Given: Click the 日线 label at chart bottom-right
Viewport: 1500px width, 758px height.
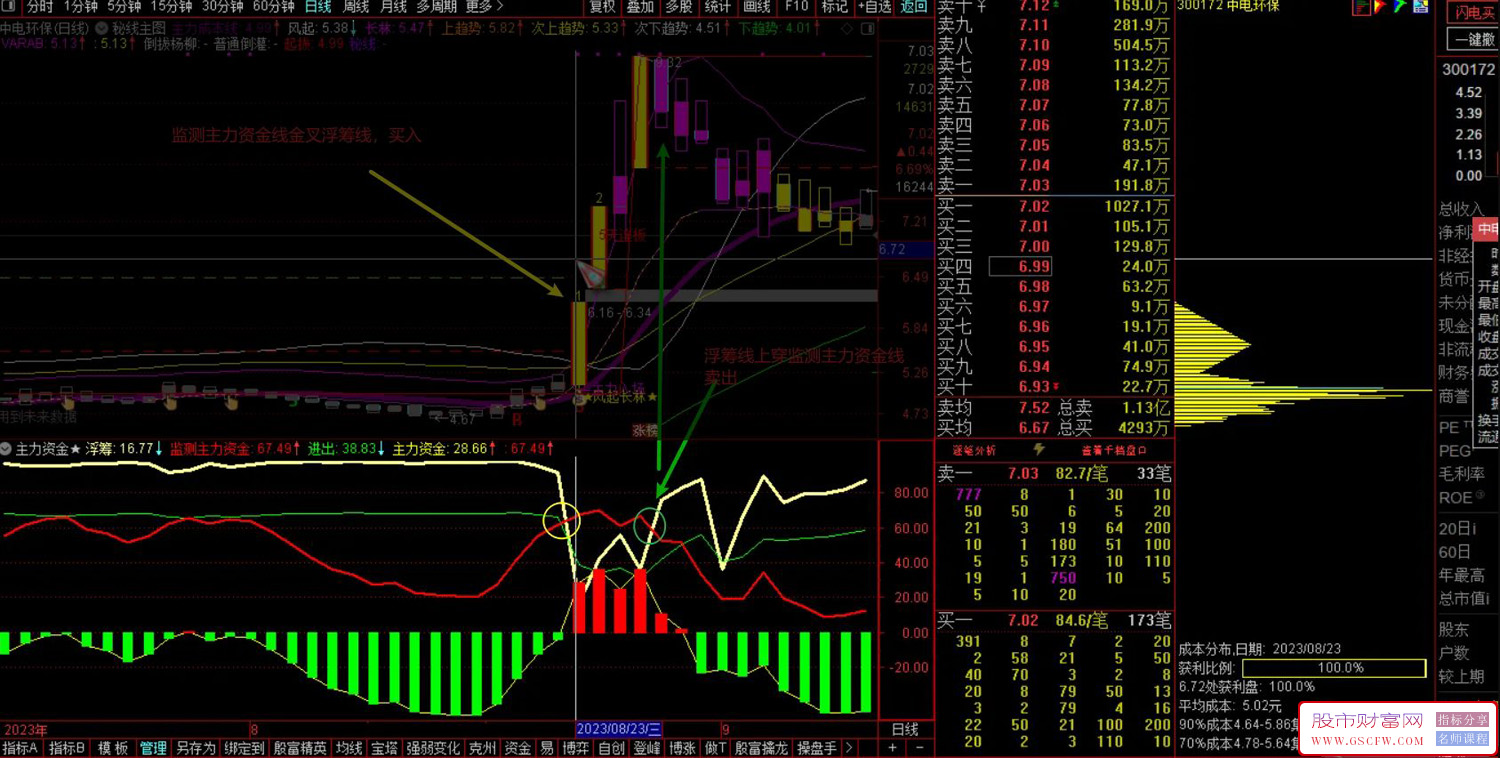Looking at the screenshot, I should pos(905,729).
